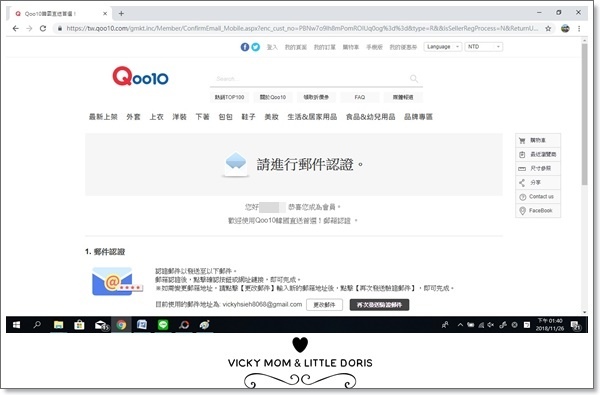The image size is (600, 395).
Task: Select the 最新上架 category
Action: click(x=103, y=117)
